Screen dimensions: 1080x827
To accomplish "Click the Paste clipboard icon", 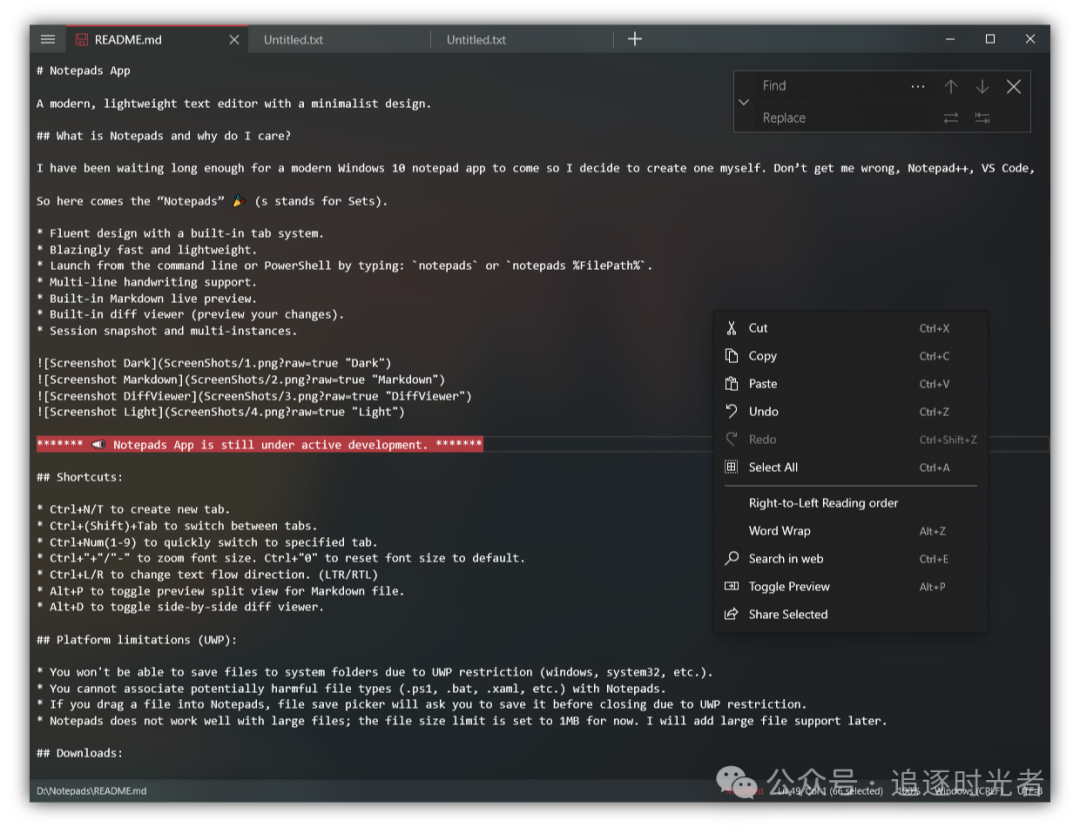I will (x=731, y=384).
